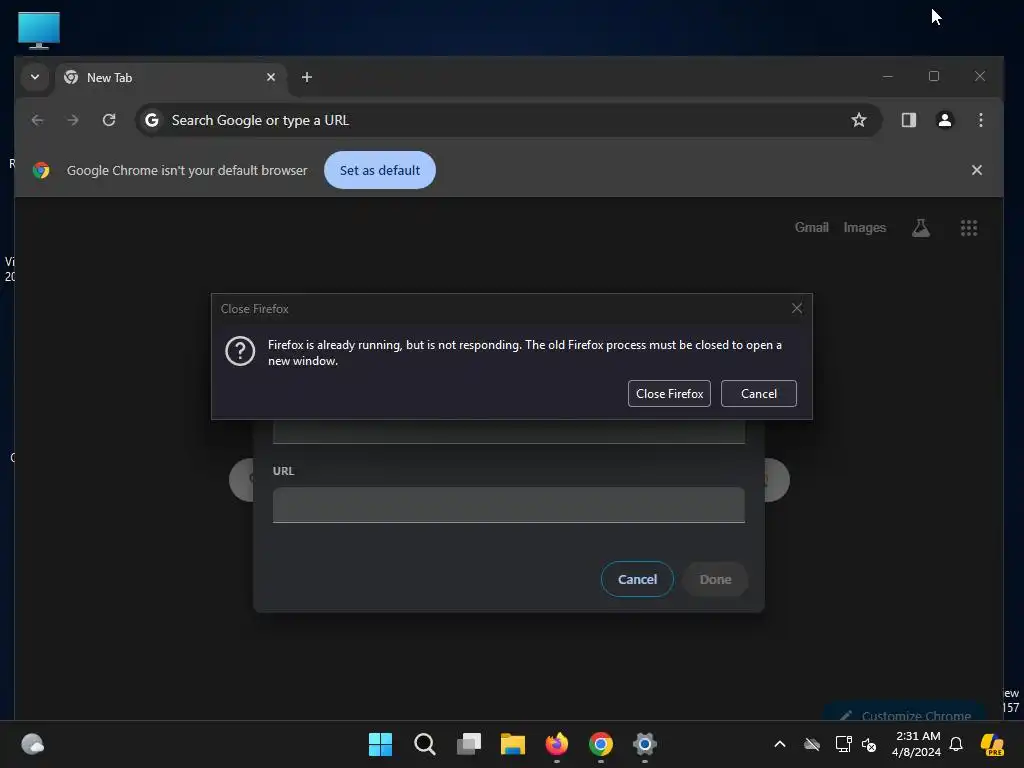Open Chrome side panel
The width and height of the screenshot is (1024, 768).
908,120
